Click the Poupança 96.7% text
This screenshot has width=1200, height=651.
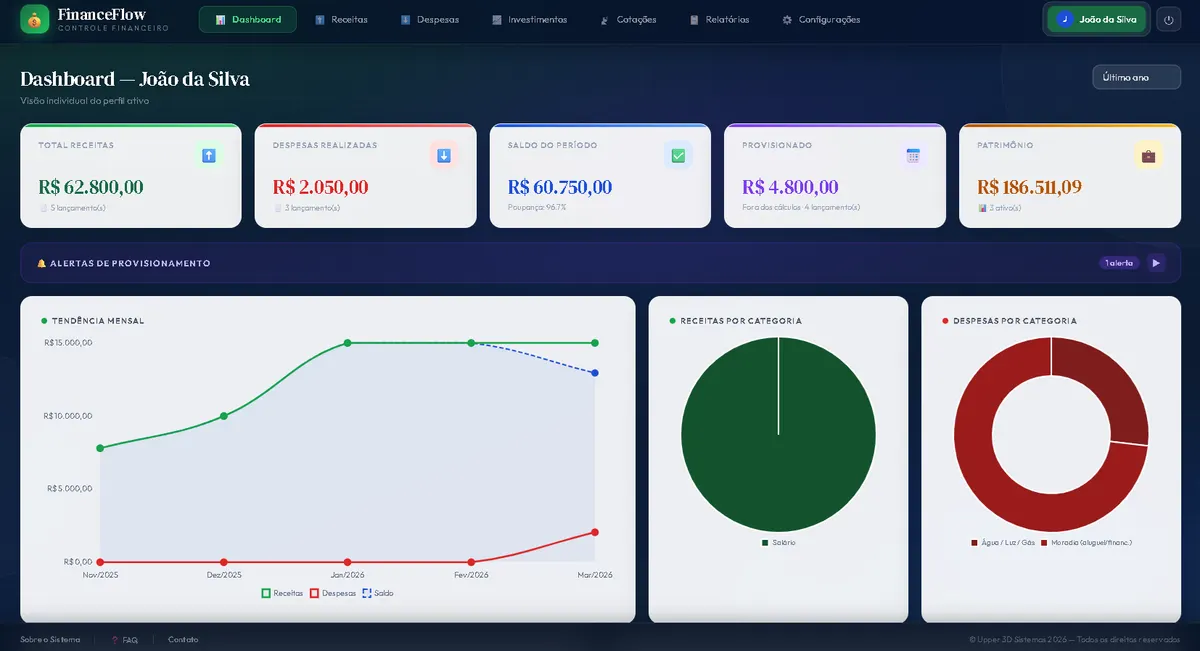coord(537,208)
